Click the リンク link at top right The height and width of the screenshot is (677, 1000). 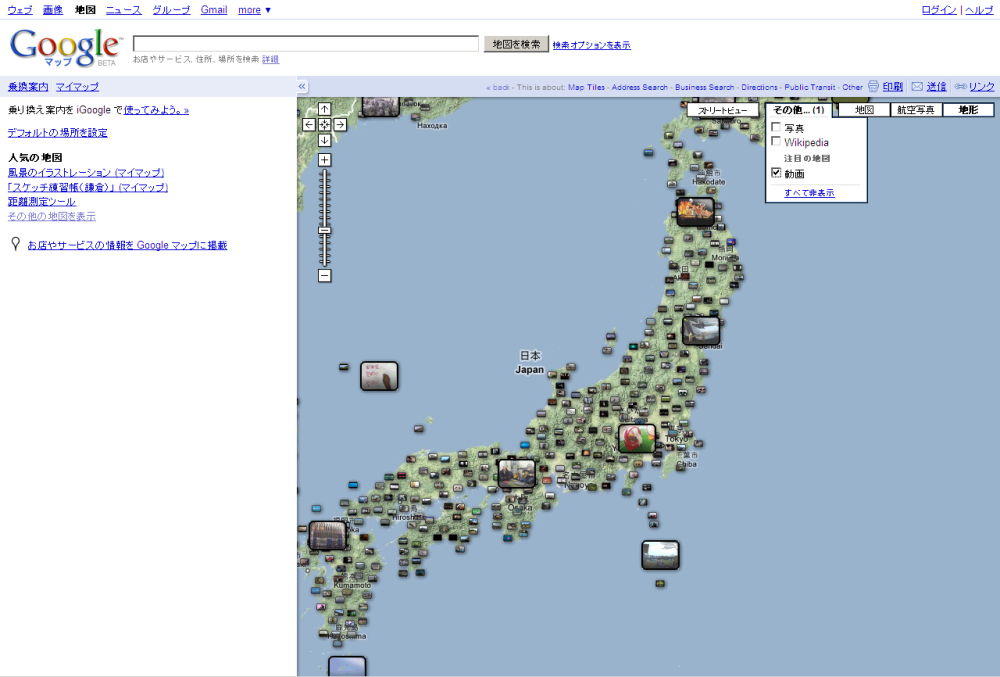(x=982, y=87)
